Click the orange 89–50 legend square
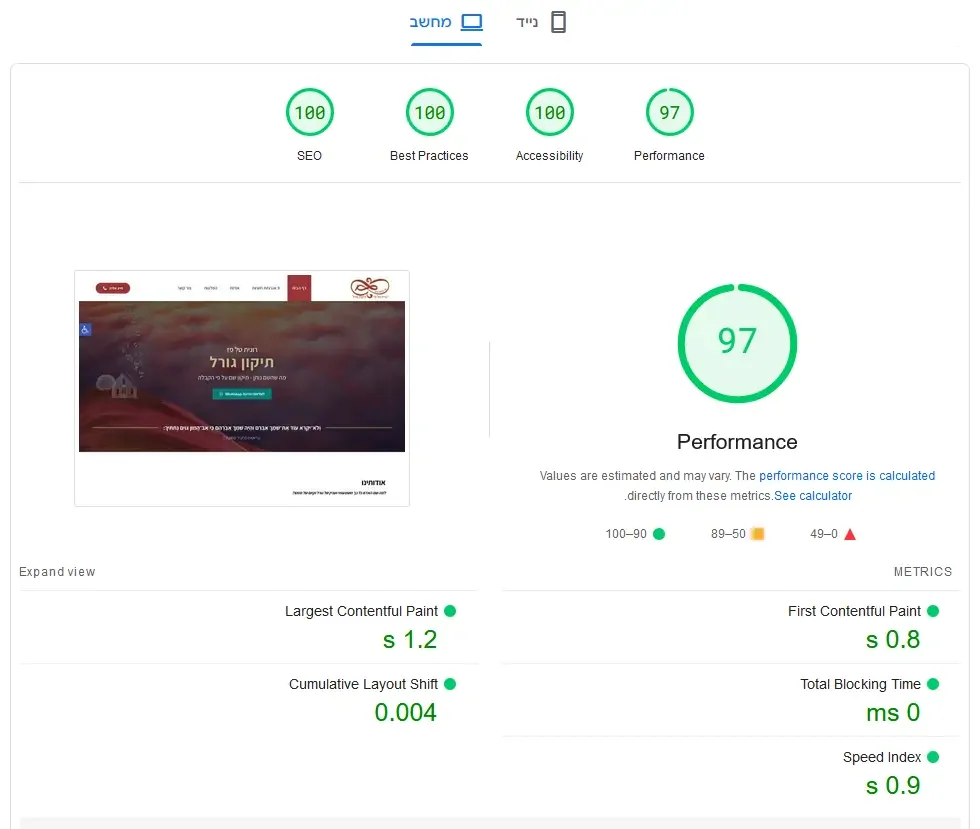This screenshot has width=980, height=829. tap(757, 534)
